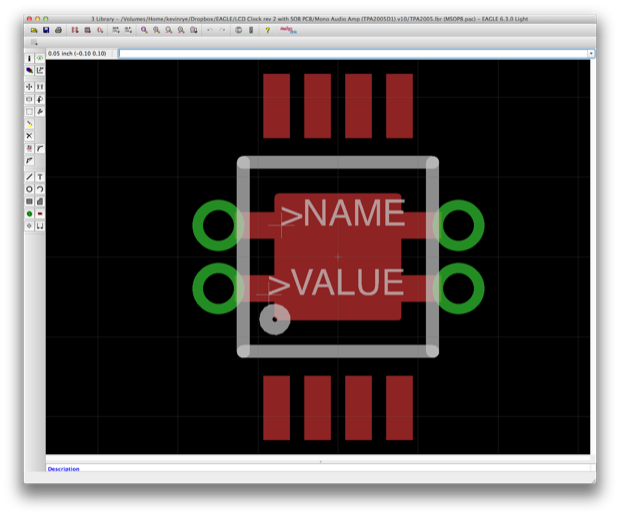Select the Split tool
620x516 pixels.
coord(29,161)
